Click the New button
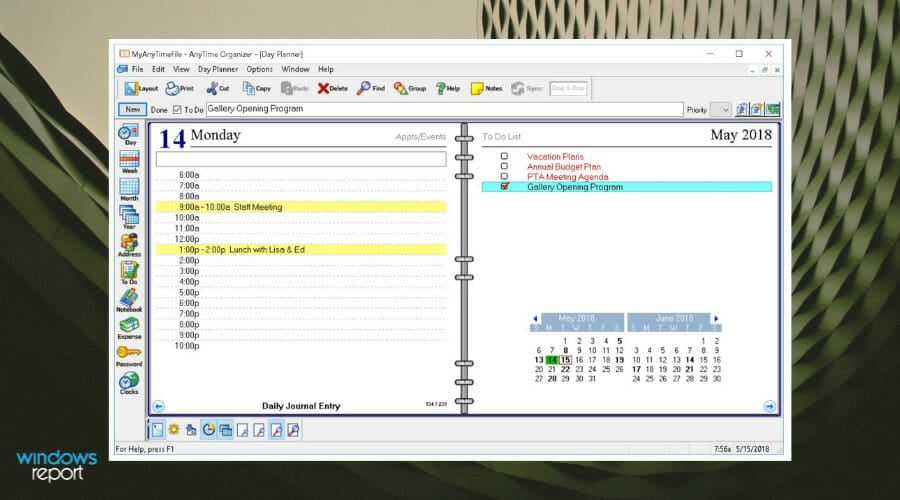The width and height of the screenshot is (900, 500). click(133, 109)
